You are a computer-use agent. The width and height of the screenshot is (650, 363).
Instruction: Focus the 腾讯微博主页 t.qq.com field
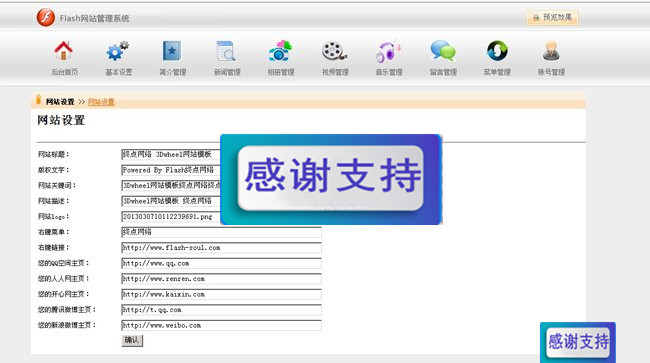coord(221,310)
